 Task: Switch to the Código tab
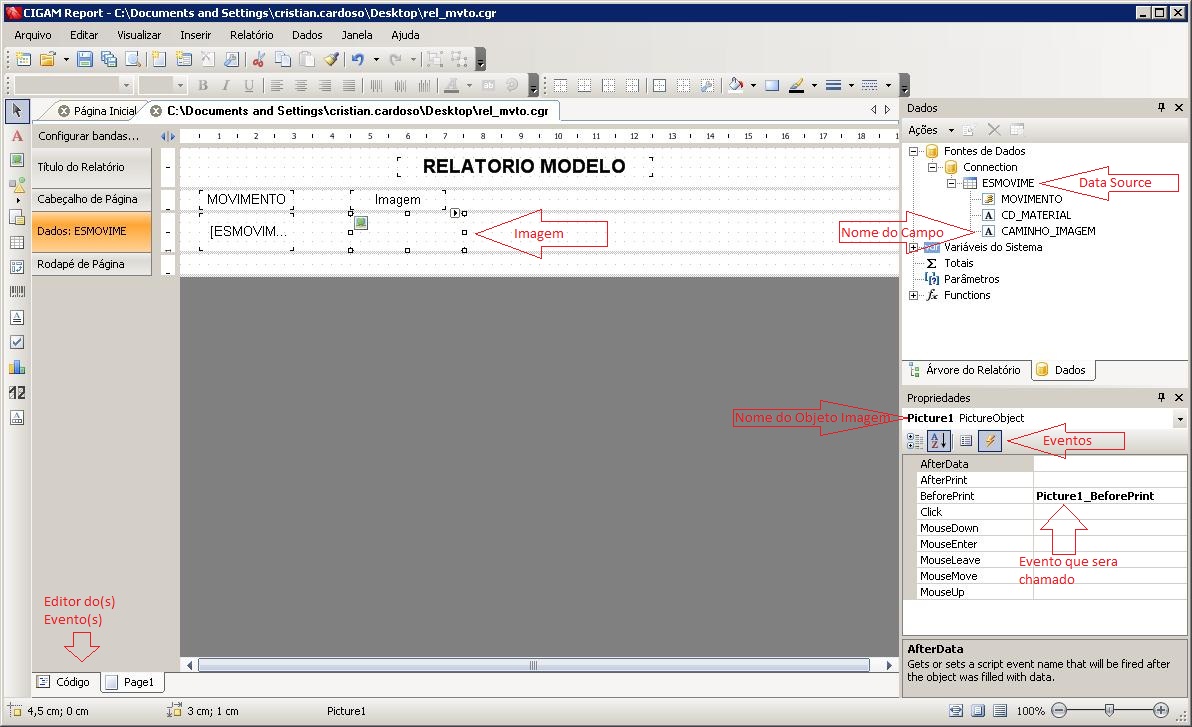[x=64, y=682]
